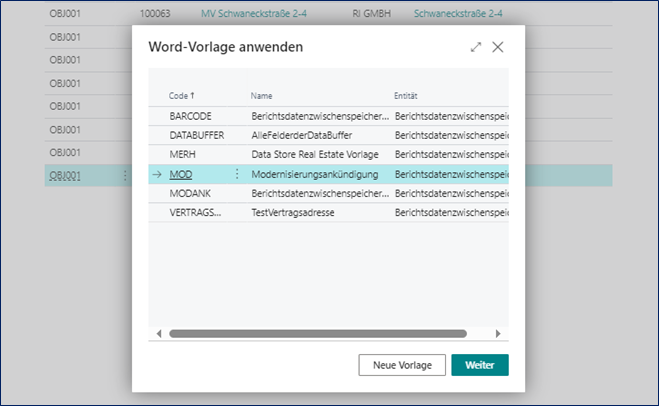The image size is (659, 406).
Task: Expand the Word-Vorlage anwenden dialog to full screen
Action: tap(476, 47)
